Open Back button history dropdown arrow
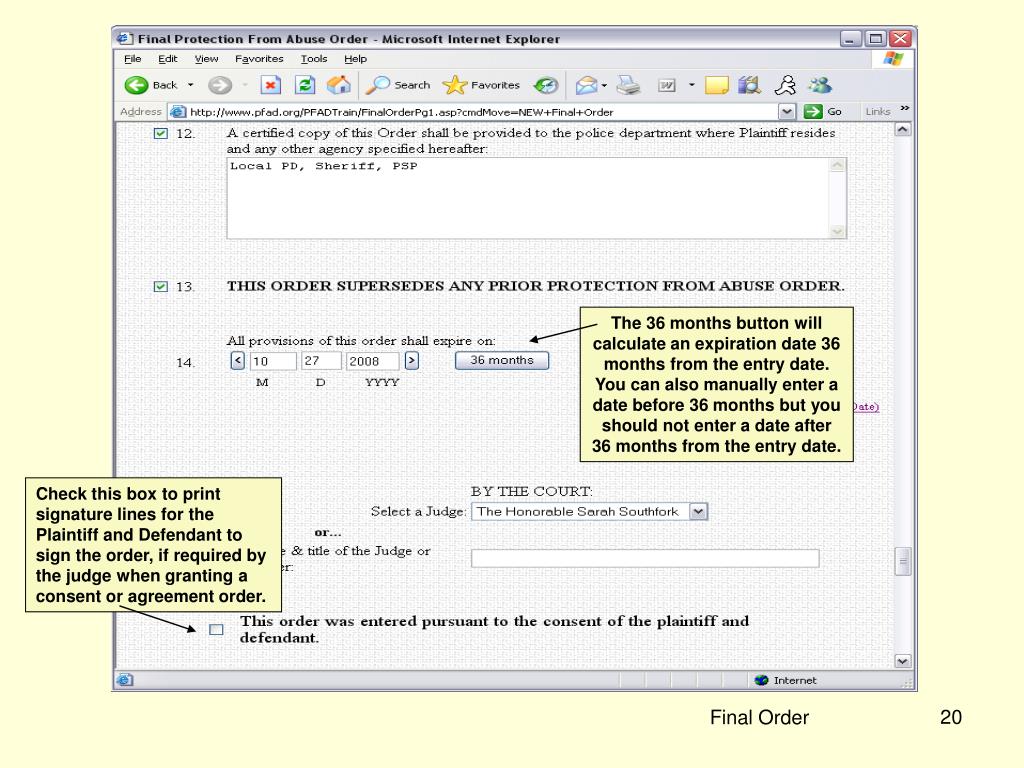Viewport: 1024px width, 768px height. (188, 85)
